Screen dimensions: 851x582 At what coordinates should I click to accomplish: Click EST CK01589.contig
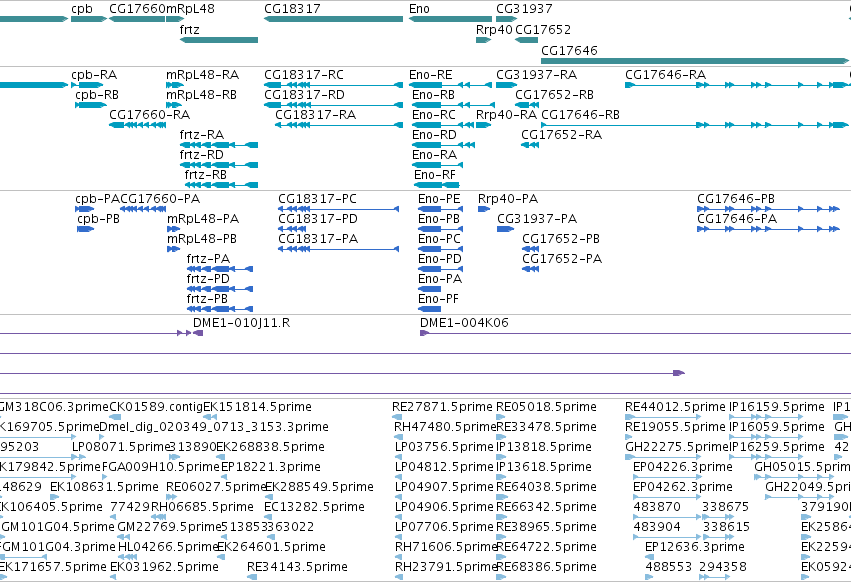[115, 417]
